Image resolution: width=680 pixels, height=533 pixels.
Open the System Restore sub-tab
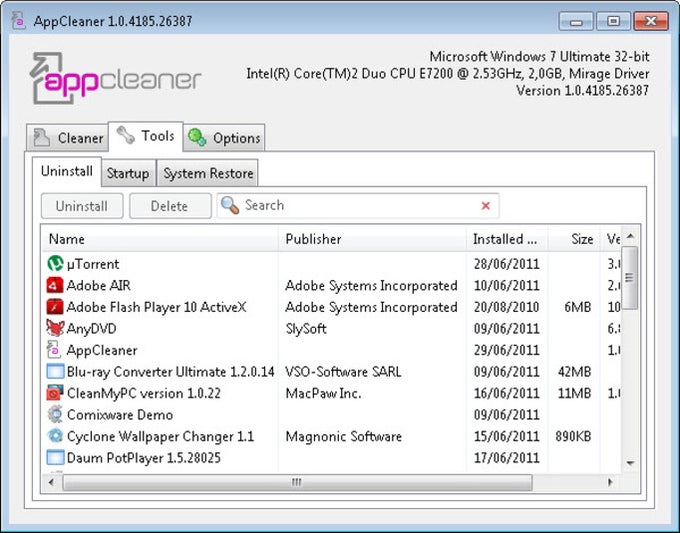pos(208,173)
